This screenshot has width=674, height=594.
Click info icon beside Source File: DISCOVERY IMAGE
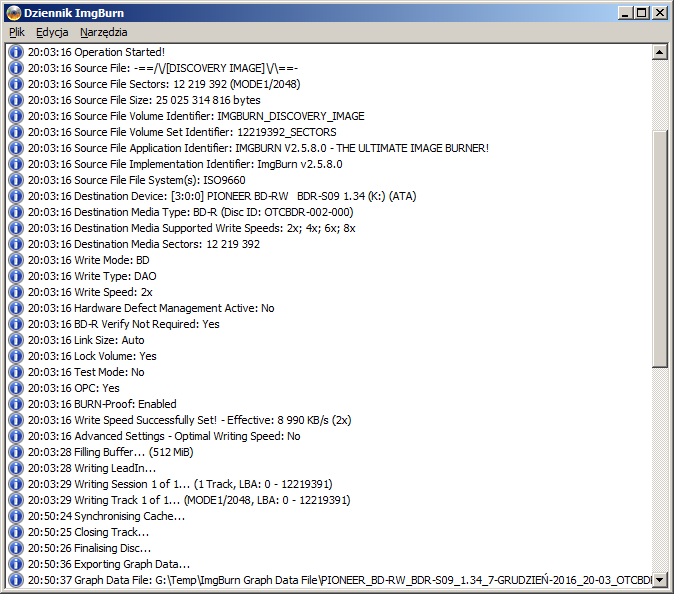pos(15,68)
